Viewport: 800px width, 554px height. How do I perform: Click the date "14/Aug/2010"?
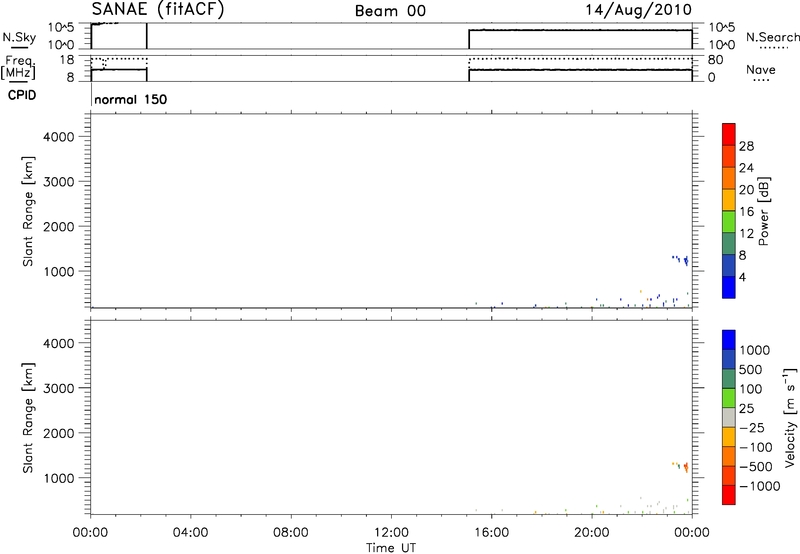[638, 10]
